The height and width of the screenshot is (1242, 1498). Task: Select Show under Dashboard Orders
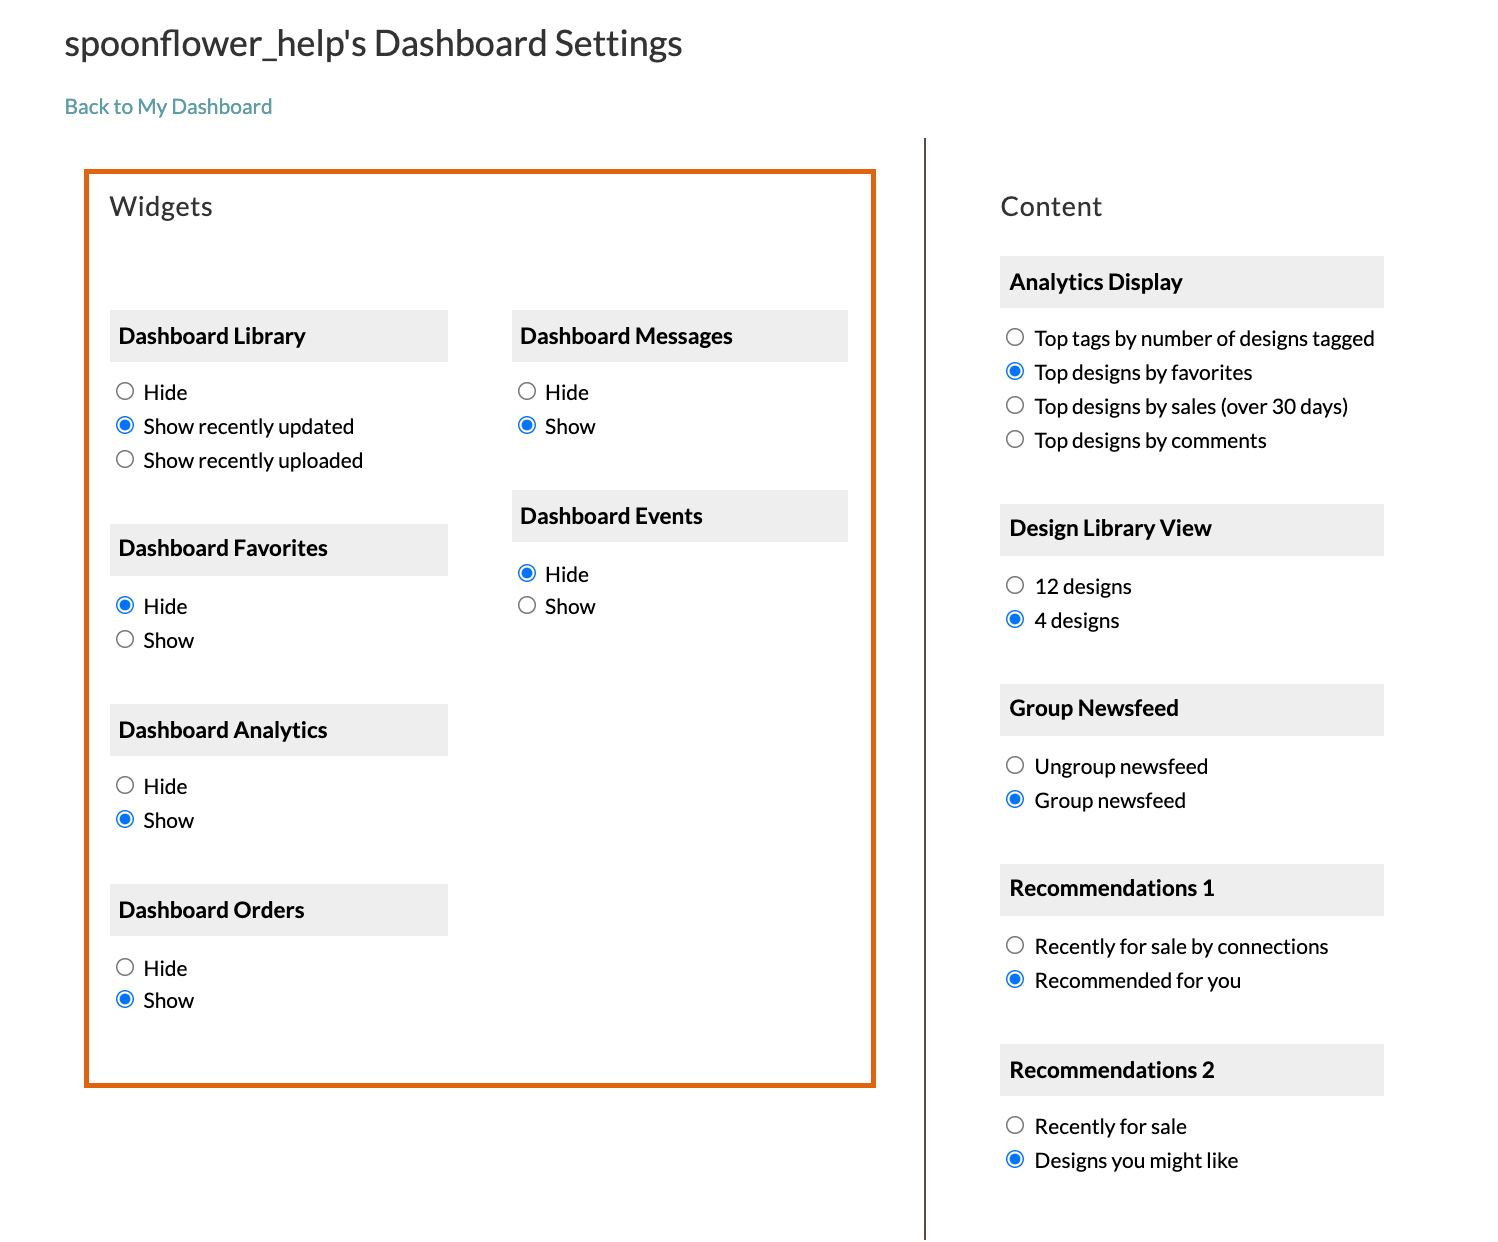click(x=125, y=999)
